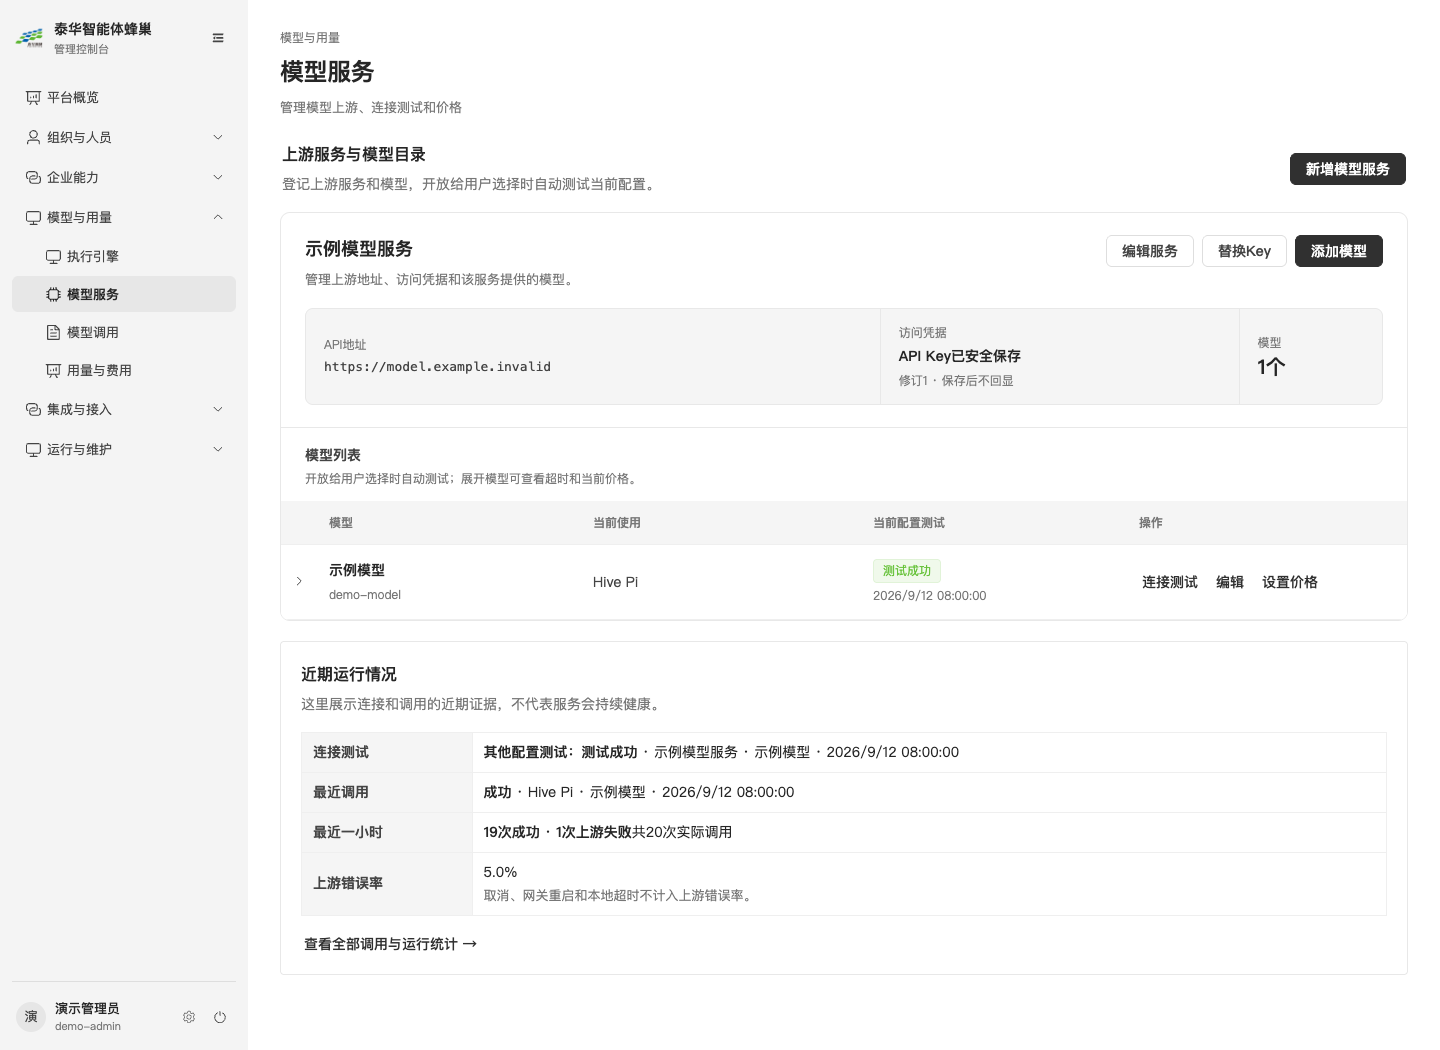Click the 替换Key button
The width and height of the screenshot is (1440, 1050).
tap(1244, 251)
